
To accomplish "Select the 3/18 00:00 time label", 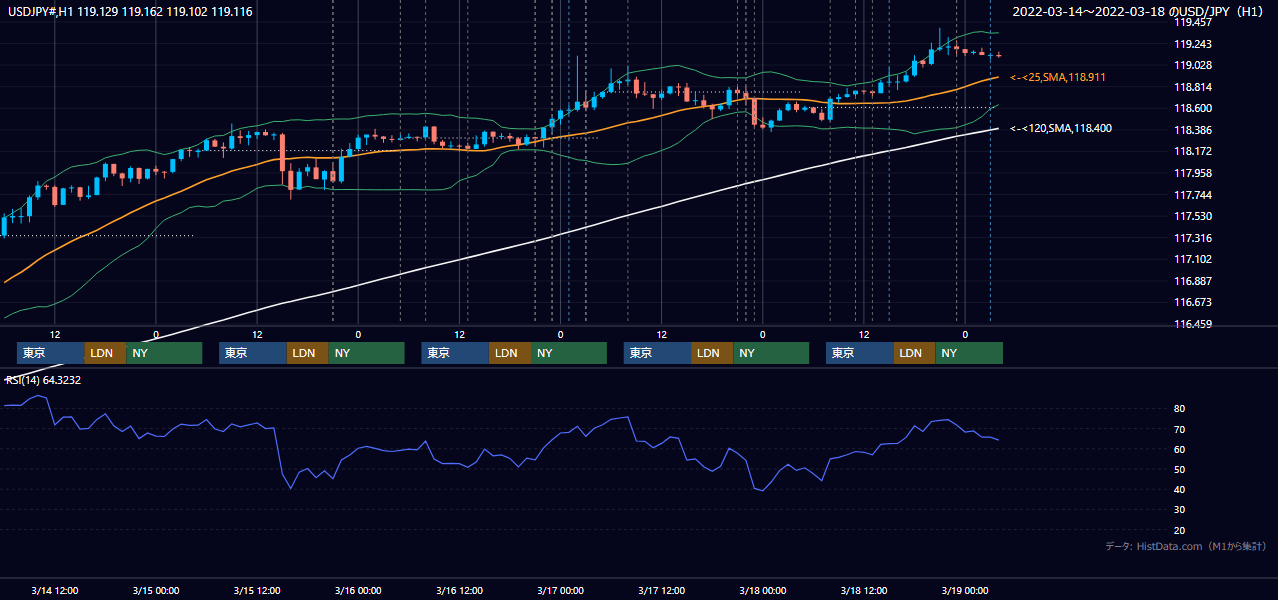I will coord(762,591).
